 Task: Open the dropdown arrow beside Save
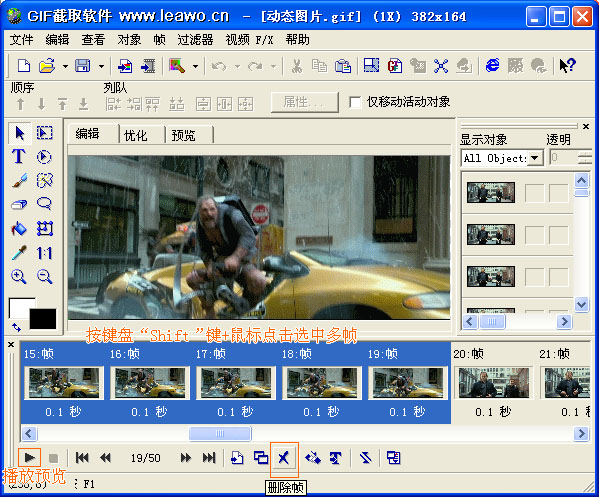pyautogui.click(x=101, y=66)
